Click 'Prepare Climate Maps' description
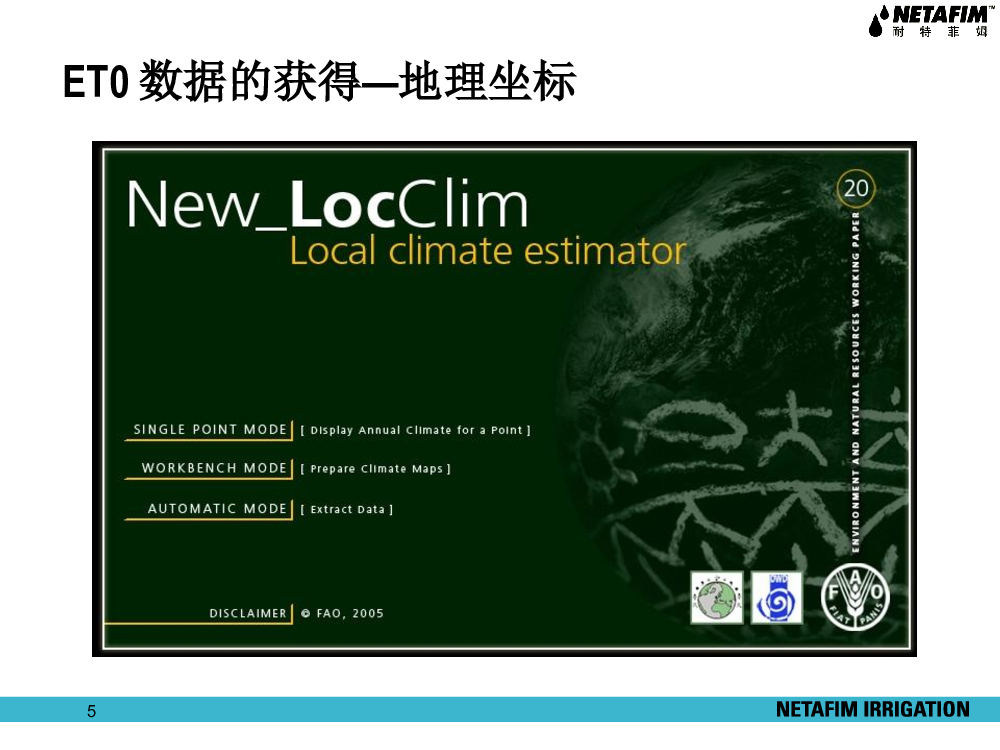The height and width of the screenshot is (750, 1000). click(375, 469)
